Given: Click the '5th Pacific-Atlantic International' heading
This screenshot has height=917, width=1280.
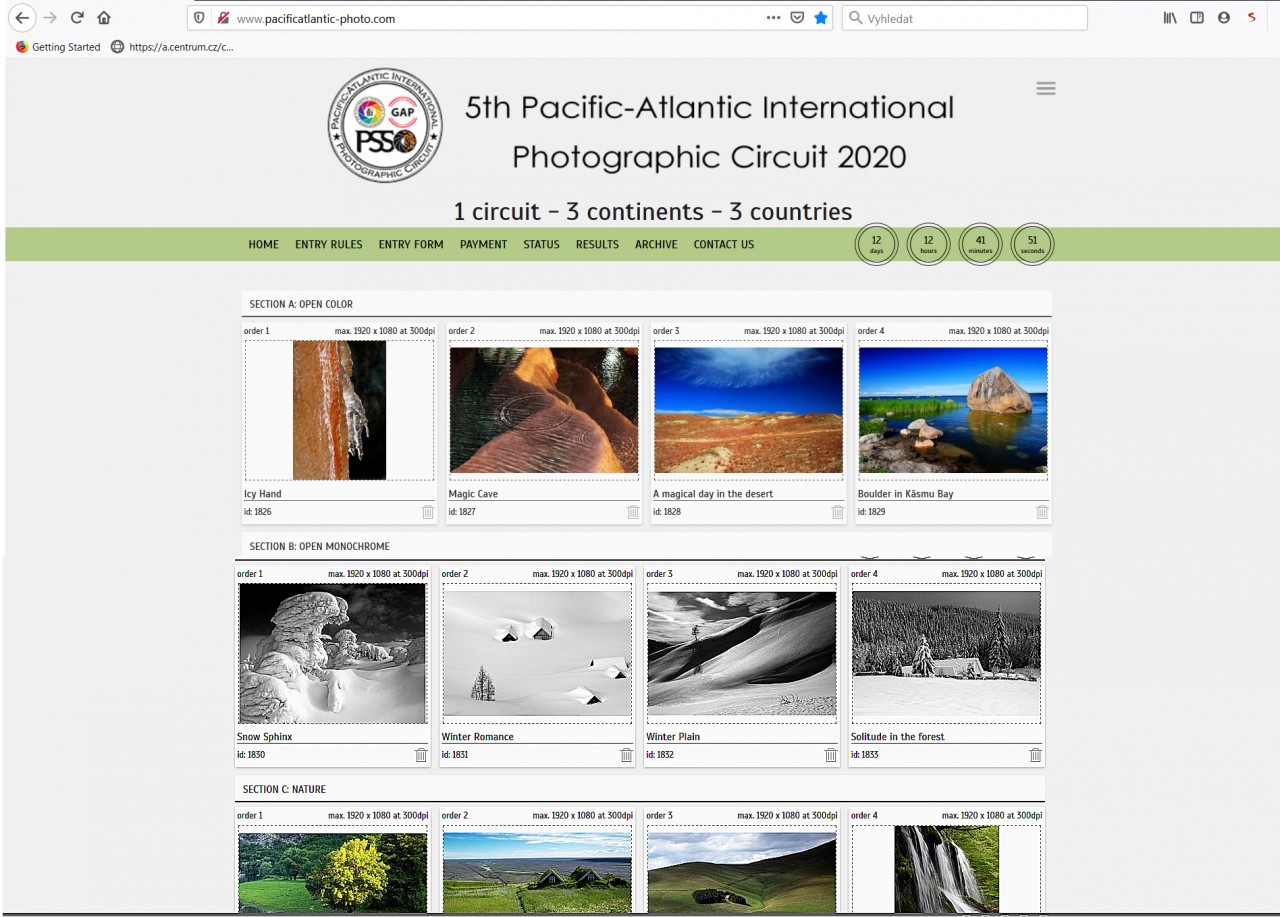Looking at the screenshot, I should tap(709, 108).
